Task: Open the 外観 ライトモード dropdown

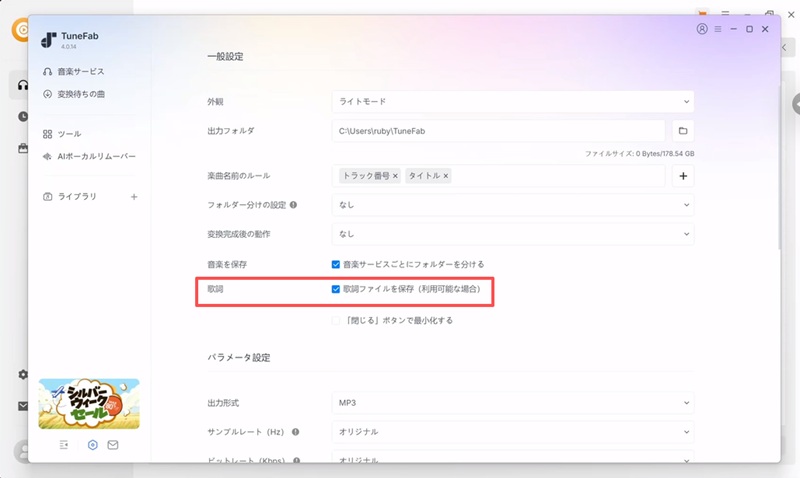Action: 513,102
